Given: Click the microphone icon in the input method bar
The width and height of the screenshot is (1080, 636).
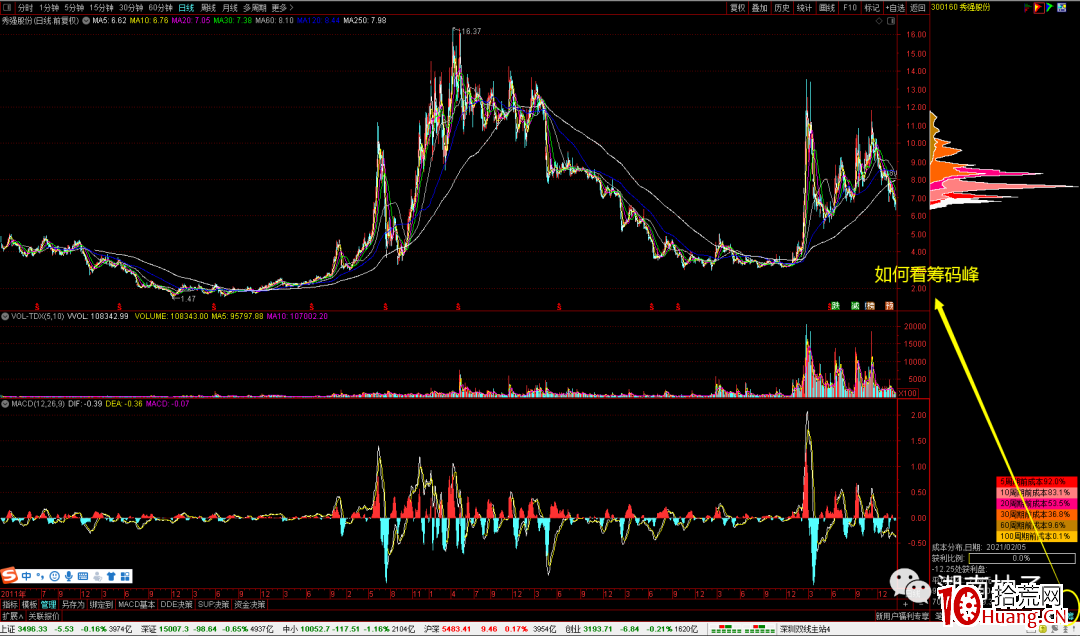Looking at the screenshot, I should (69, 575).
